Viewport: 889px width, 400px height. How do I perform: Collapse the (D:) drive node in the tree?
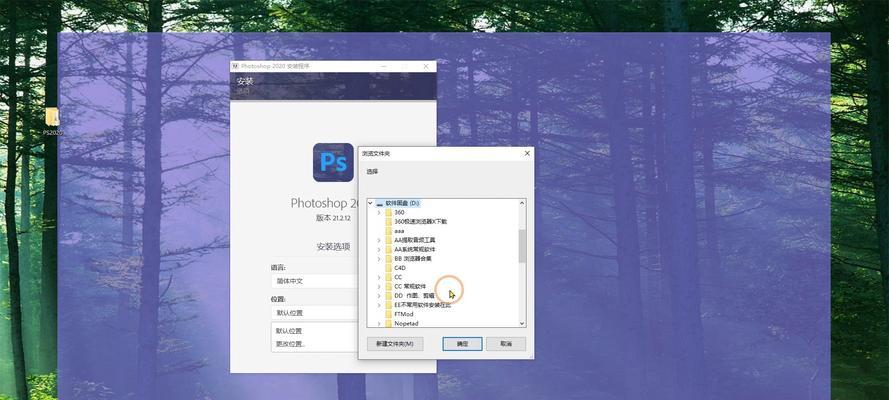(370, 203)
